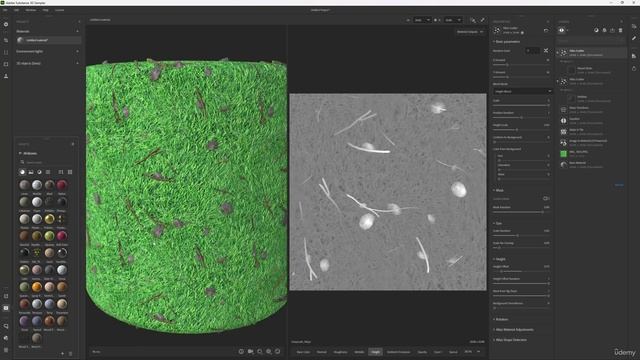Click the green swatch layer icon
The image size is (640, 360).
point(564,153)
